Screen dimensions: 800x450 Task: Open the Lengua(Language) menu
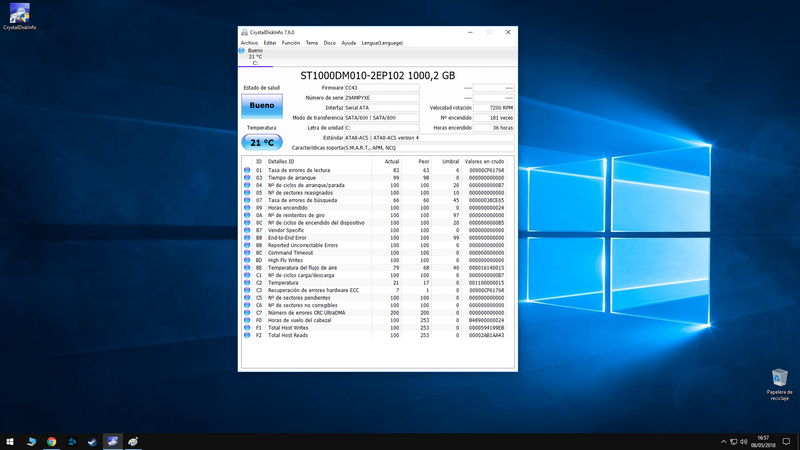click(x=382, y=43)
